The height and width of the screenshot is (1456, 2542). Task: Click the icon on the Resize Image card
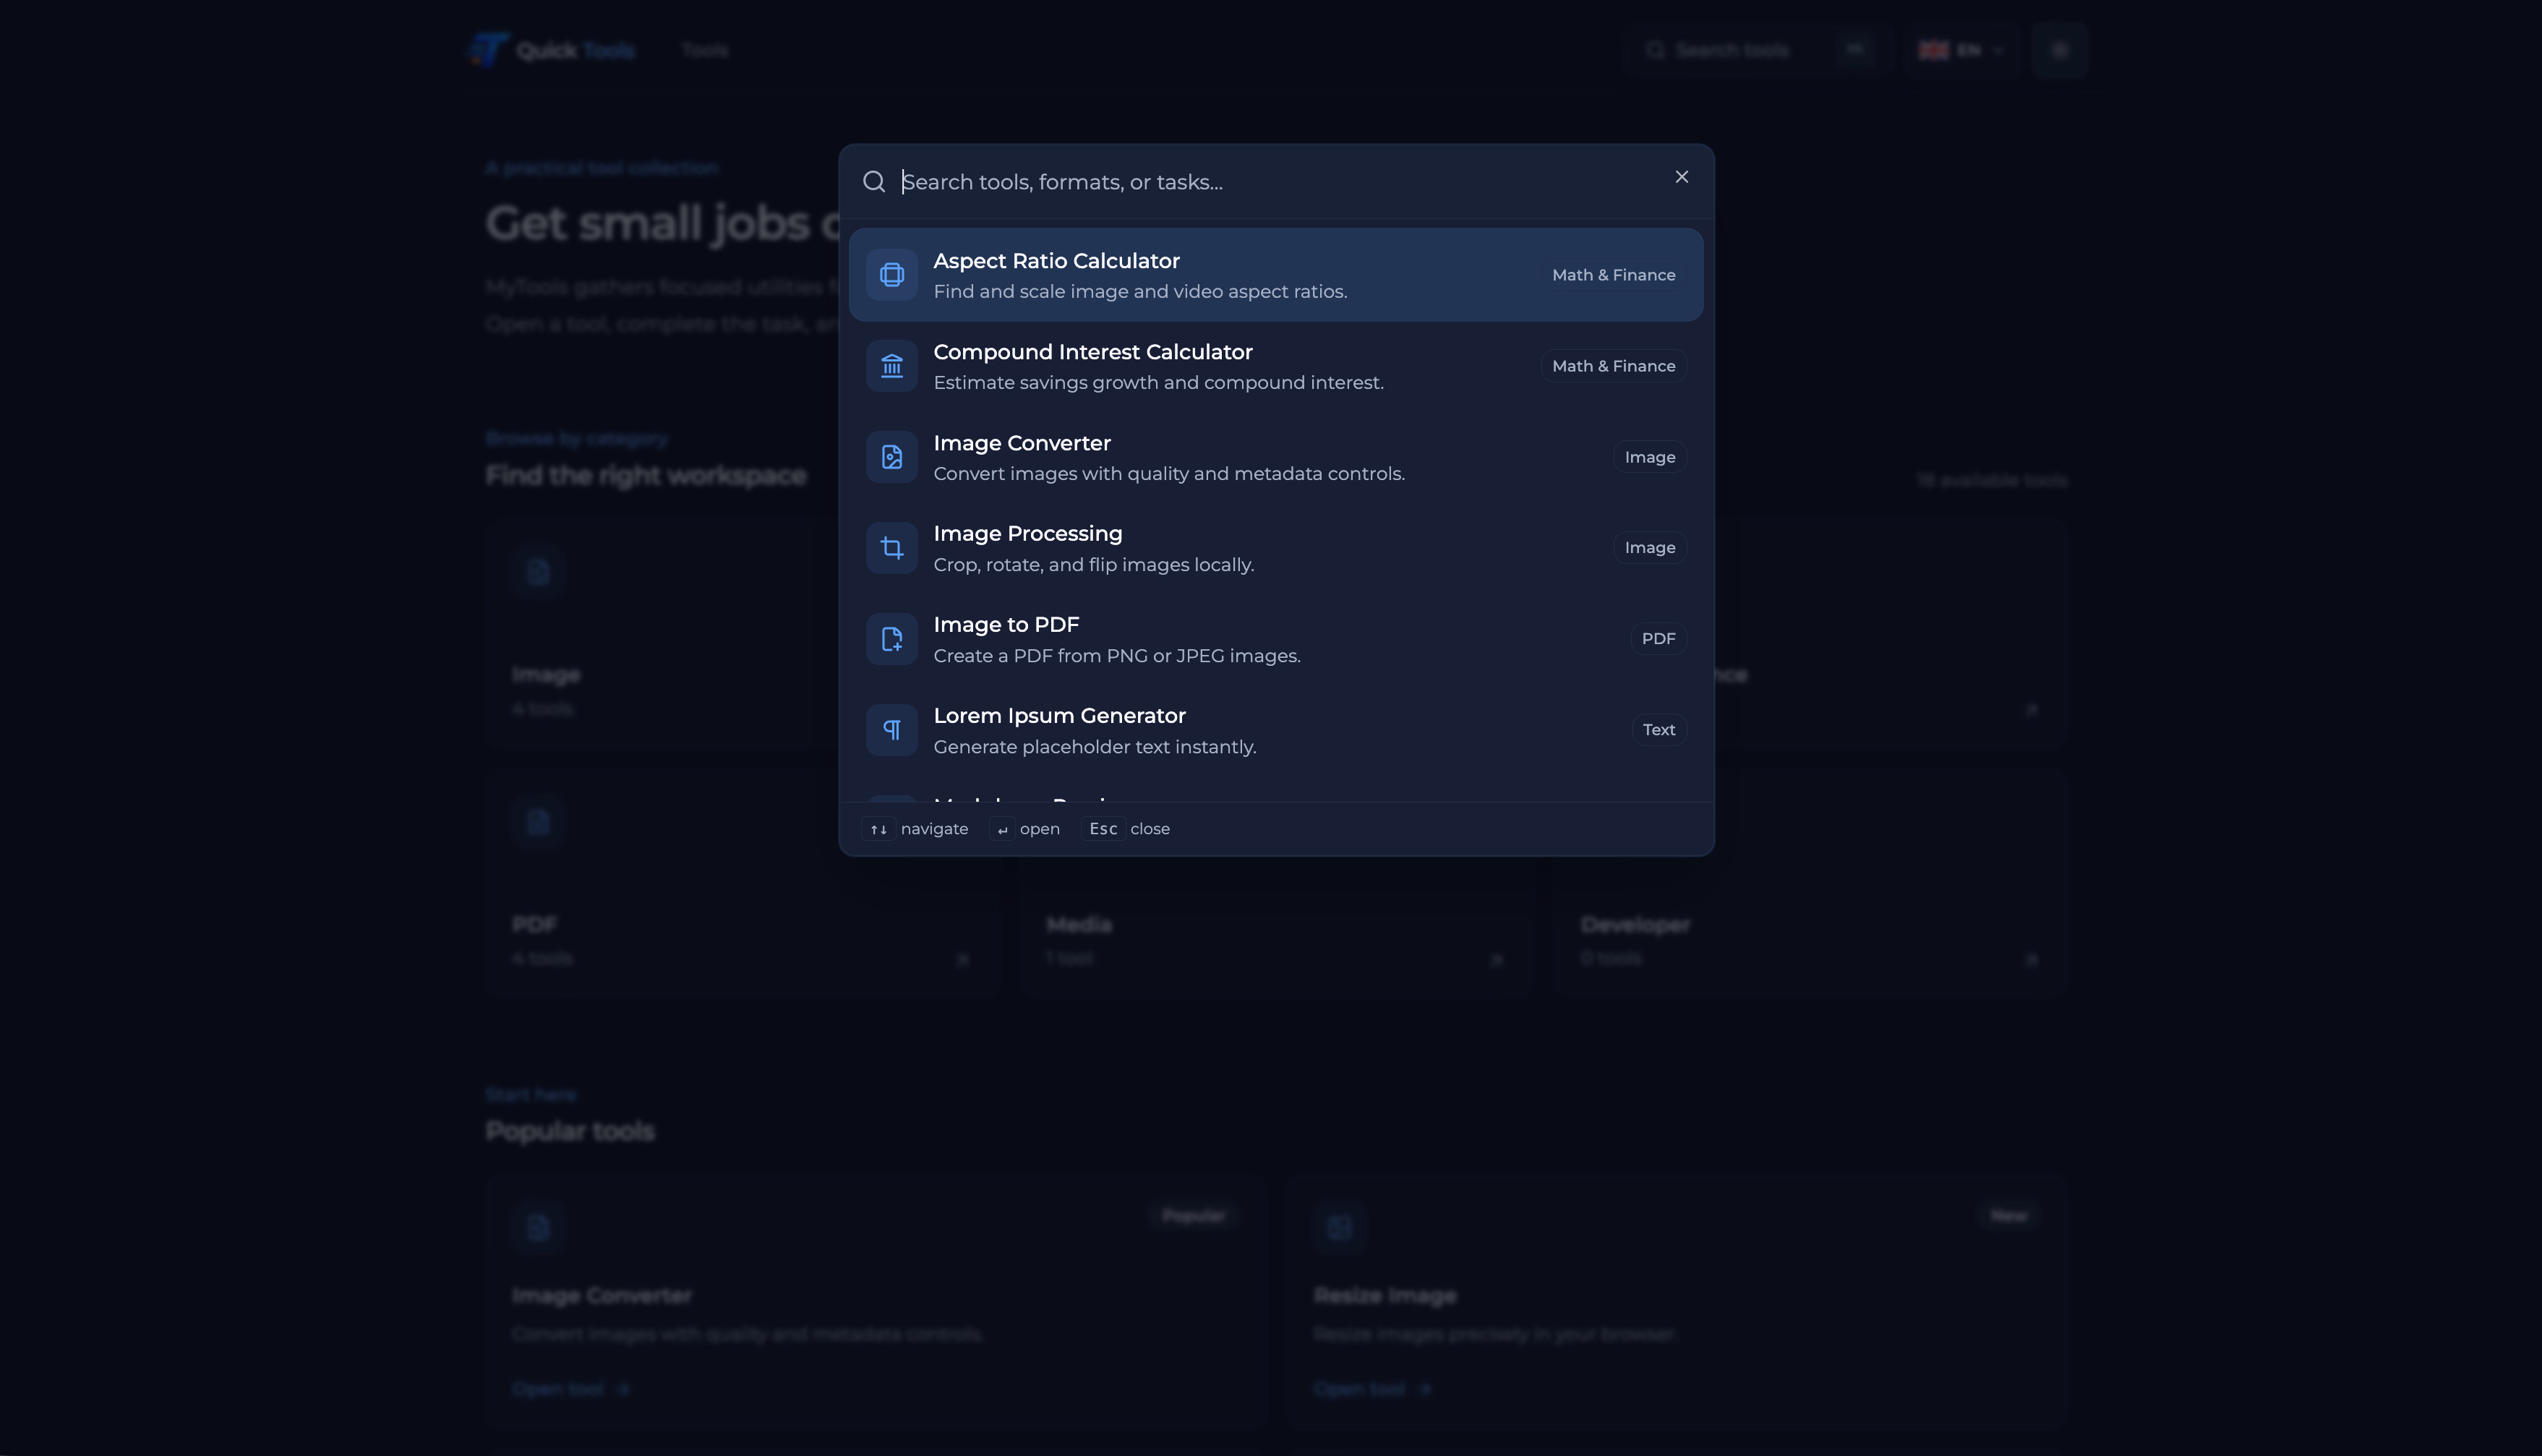click(x=1340, y=1227)
